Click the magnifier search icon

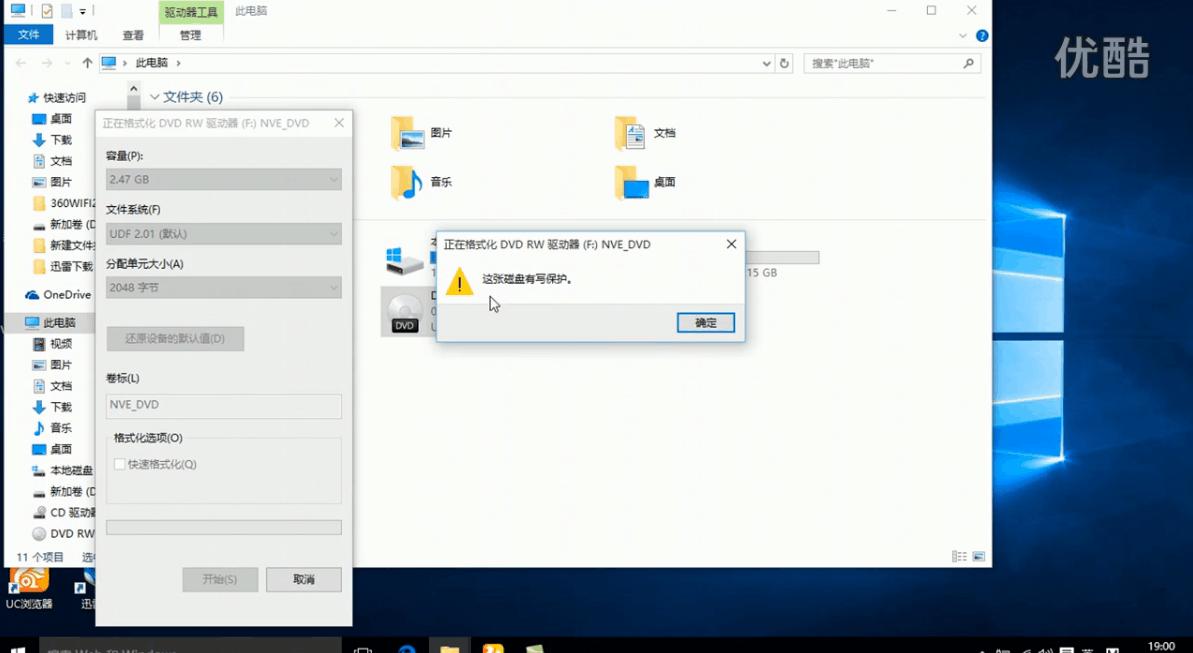pos(969,63)
